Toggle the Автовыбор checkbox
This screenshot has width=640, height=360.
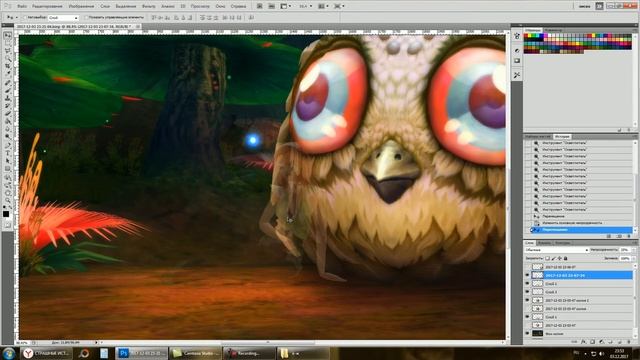25,18
